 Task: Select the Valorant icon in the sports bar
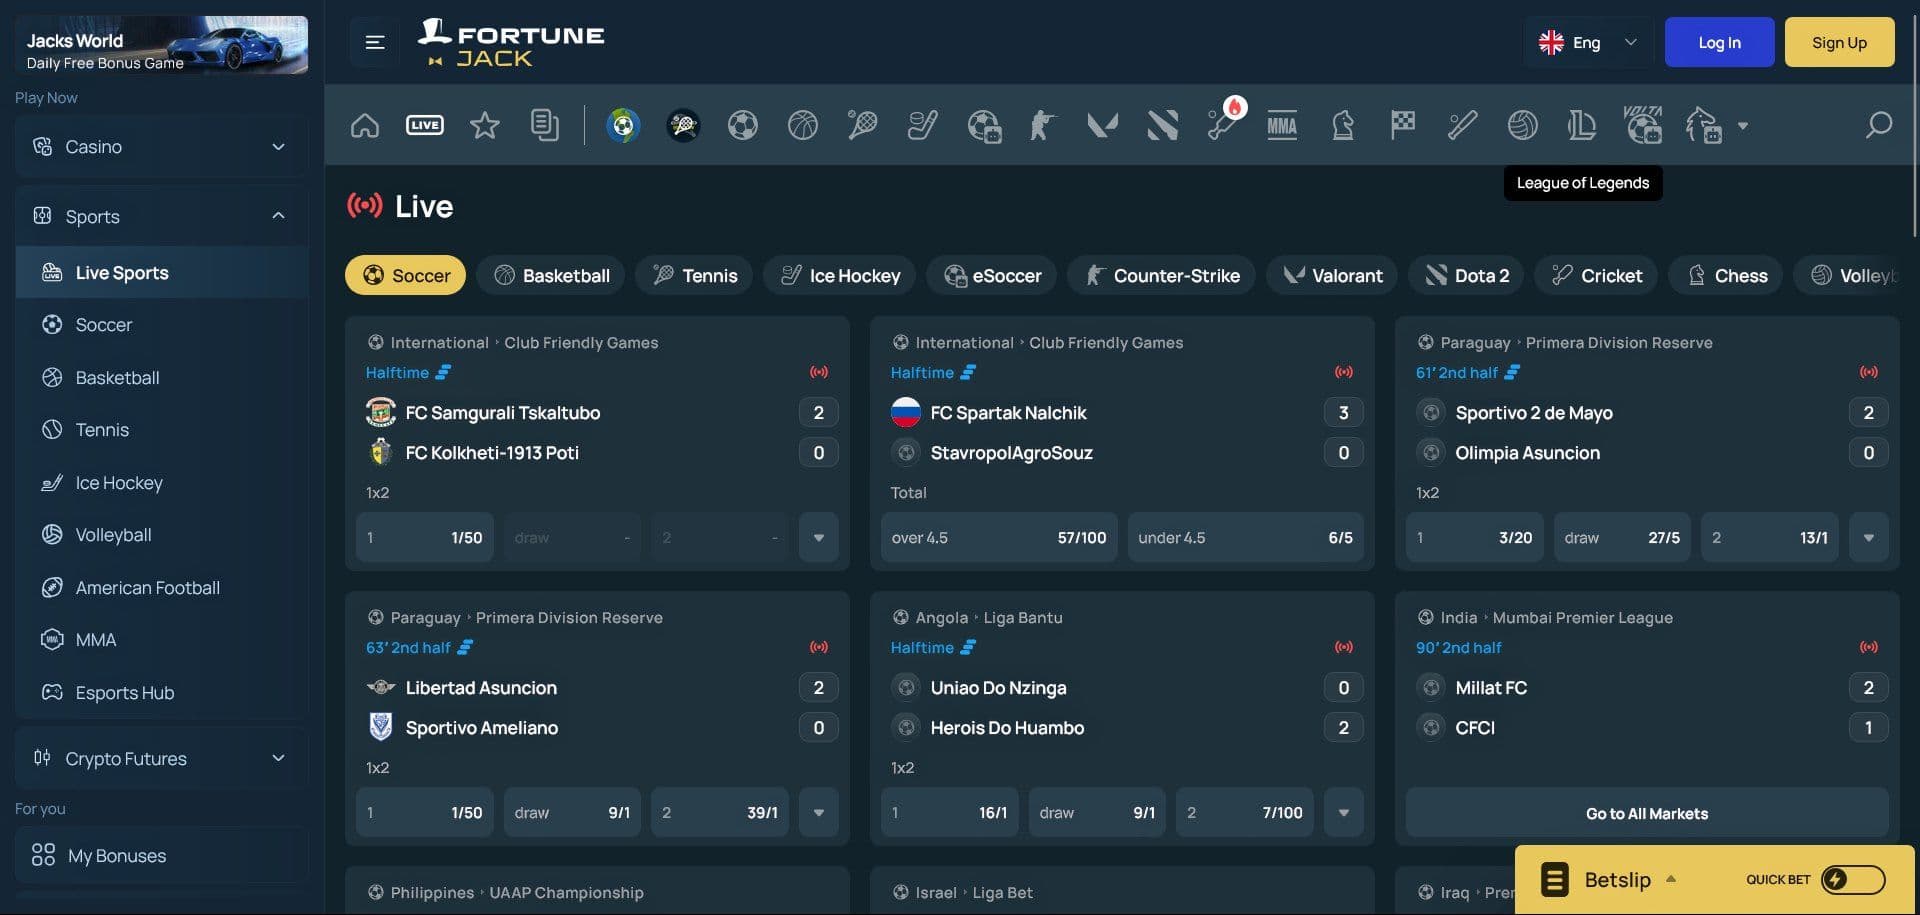pos(1102,125)
